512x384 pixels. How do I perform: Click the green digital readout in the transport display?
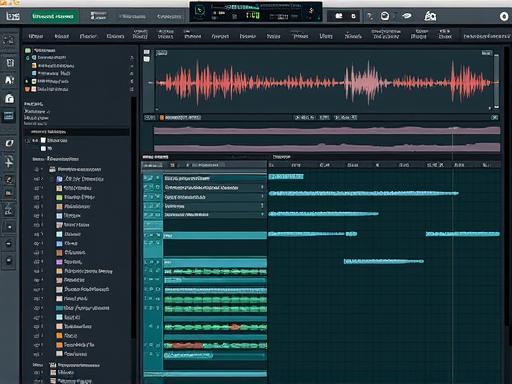pos(252,15)
